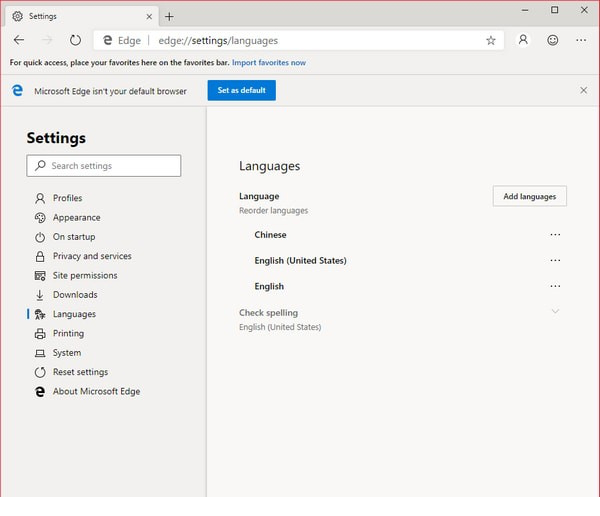600x516 pixels.
Task: Open more options for the English row
Action: coord(555,286)
